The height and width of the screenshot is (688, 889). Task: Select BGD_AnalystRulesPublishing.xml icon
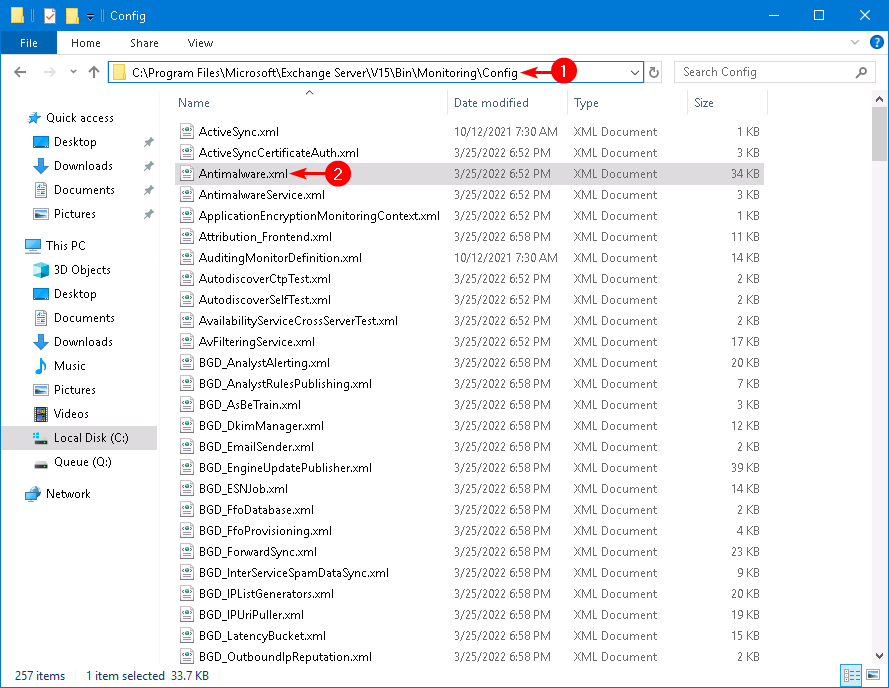[x=187, y=383]
